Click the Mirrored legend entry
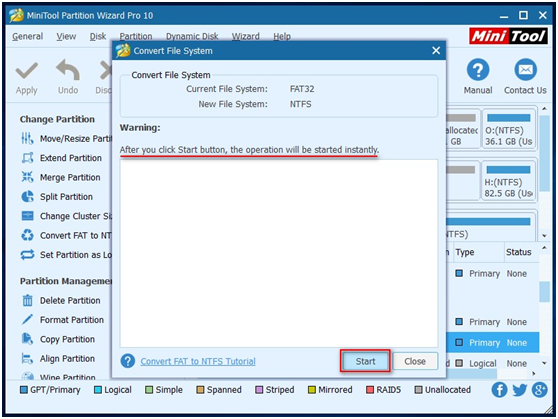 (330, 390)
